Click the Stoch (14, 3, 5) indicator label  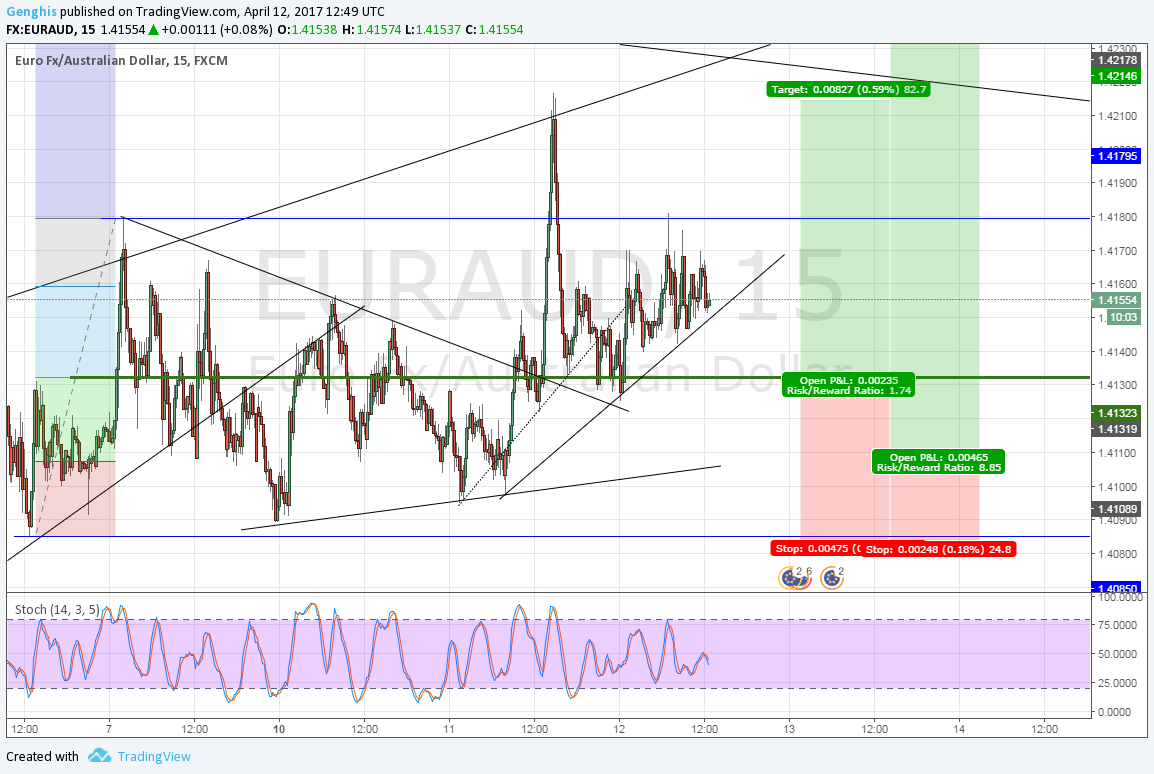57,609
